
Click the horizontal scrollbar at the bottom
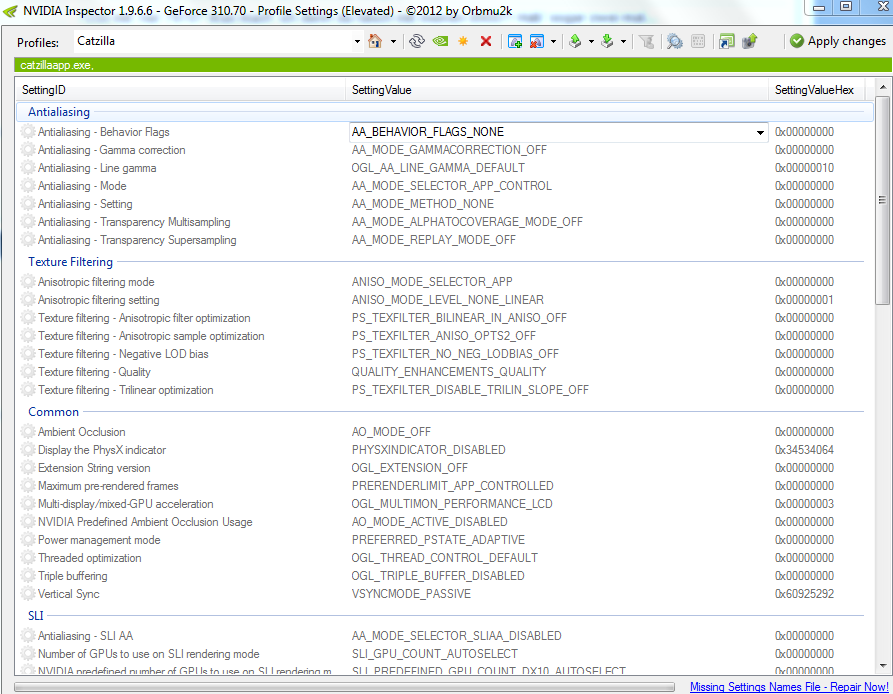344,687
